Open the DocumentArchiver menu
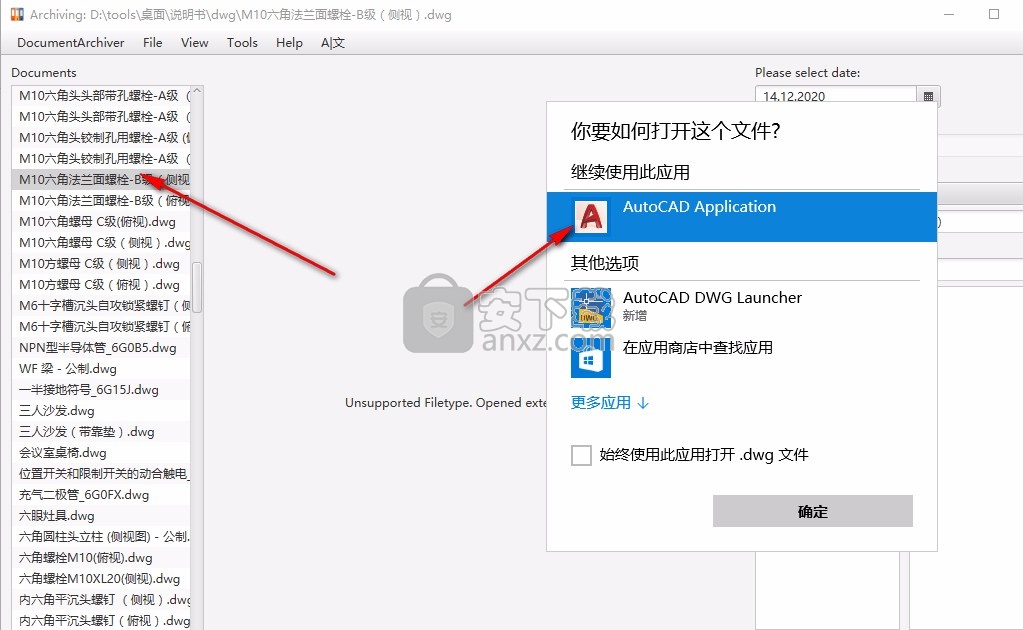The image size is (1023, 630). 70,42
